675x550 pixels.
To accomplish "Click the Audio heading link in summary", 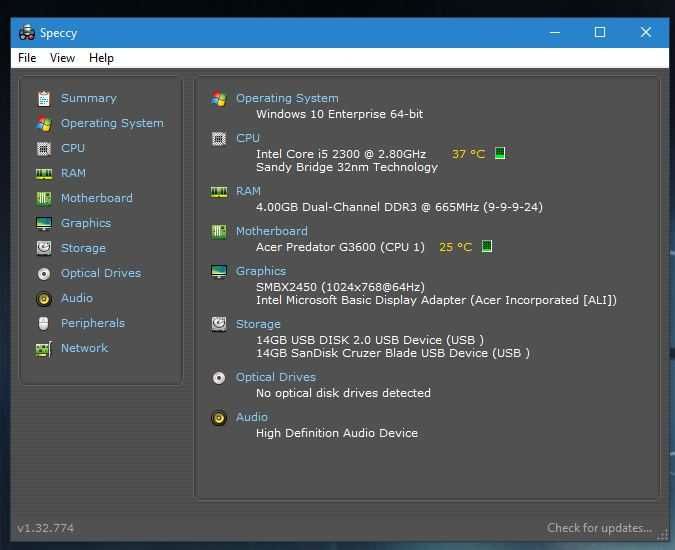I will coord(252,417).
